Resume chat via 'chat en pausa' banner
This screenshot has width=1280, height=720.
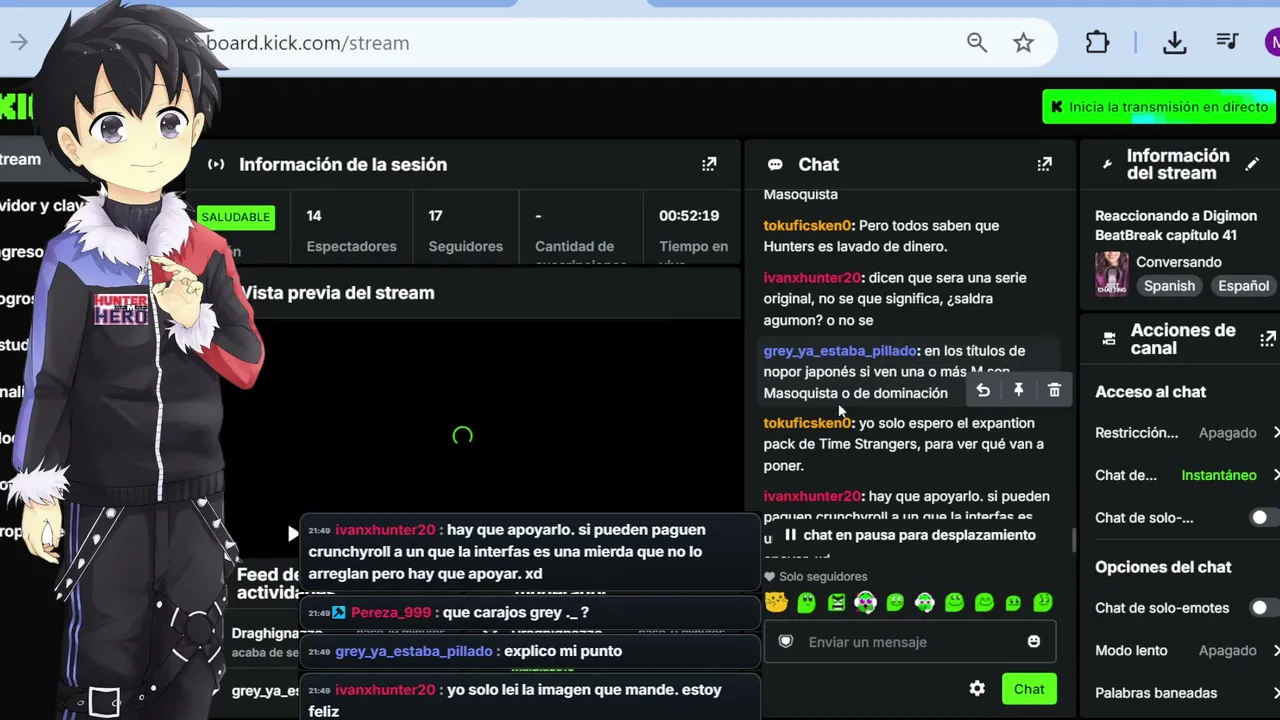pyautogui.click(x=909, y=535)
